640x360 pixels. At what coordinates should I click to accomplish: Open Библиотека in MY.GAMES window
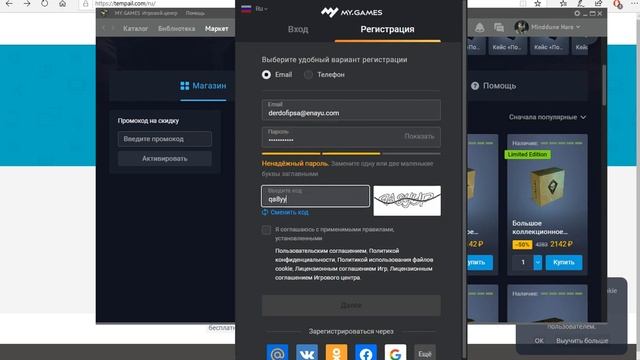(x=176, y=29)
